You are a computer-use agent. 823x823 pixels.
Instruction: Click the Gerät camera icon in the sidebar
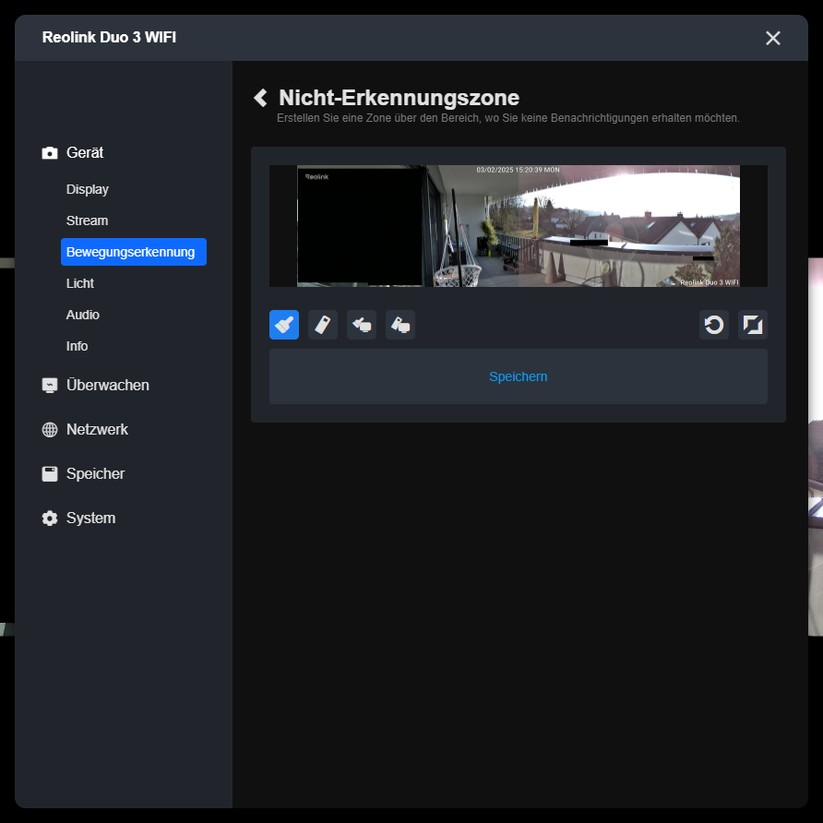pos(48,152)
